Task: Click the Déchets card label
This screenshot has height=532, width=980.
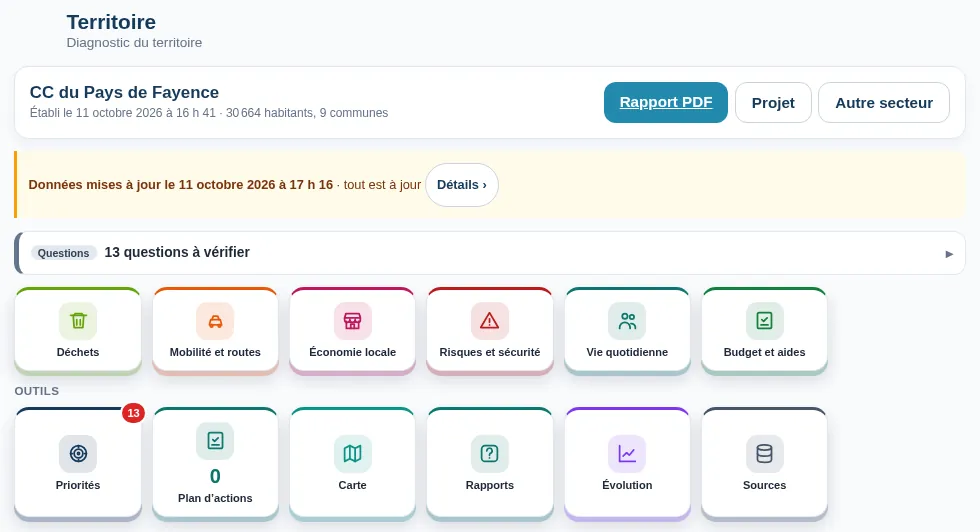Action: pos(78,352)
